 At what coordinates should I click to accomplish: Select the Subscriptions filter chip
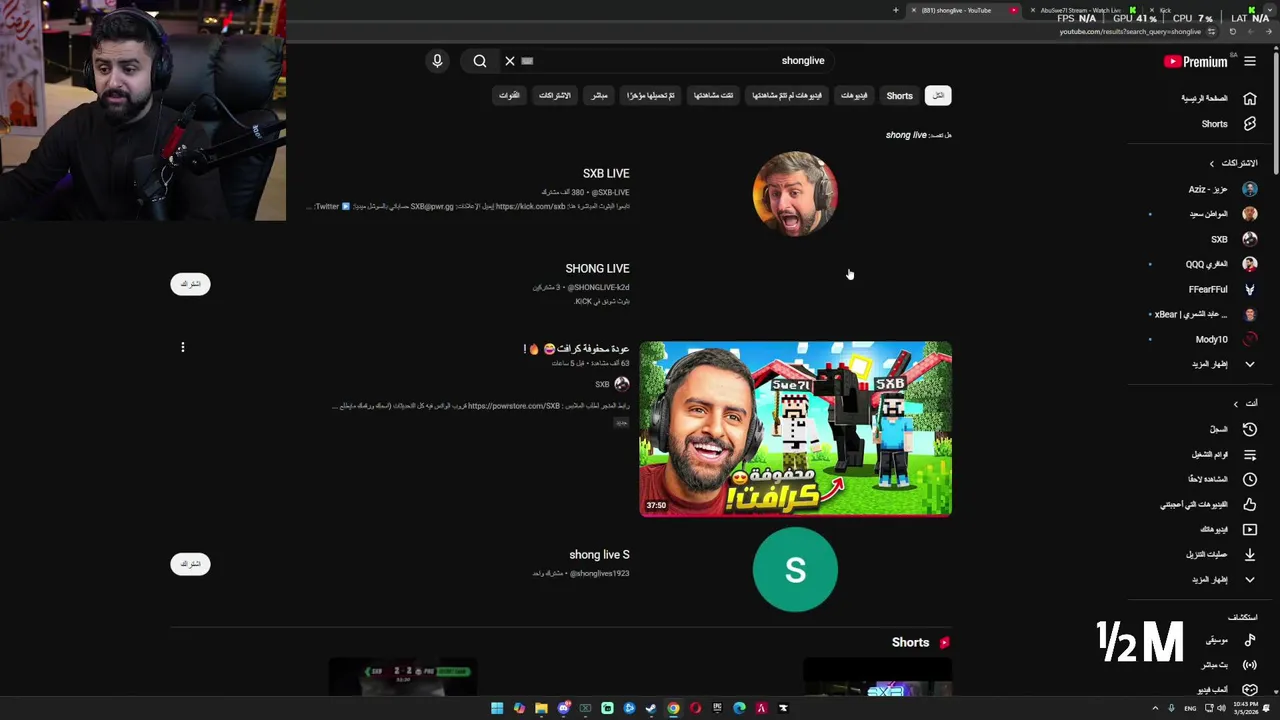[555, 96]
